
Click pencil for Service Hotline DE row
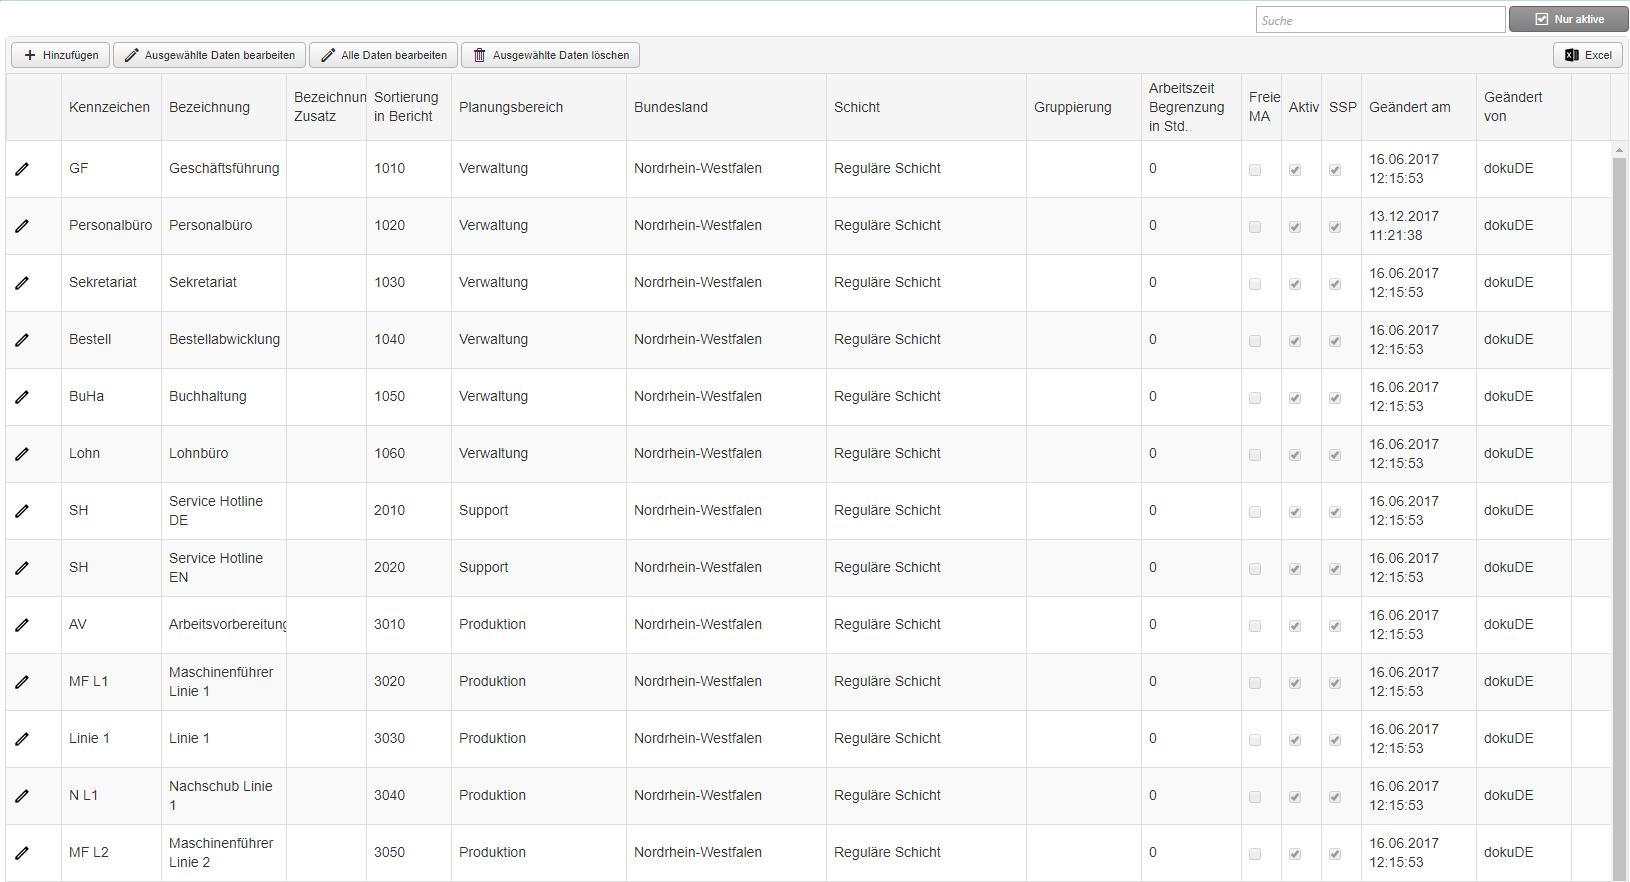(22, 511)
